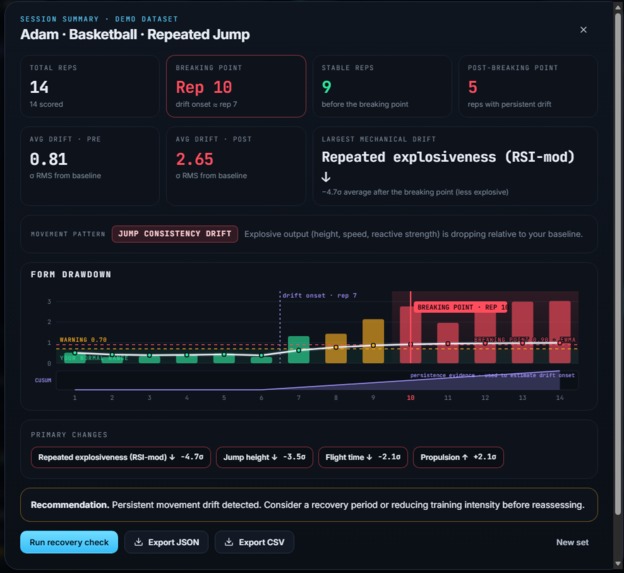Click the Largest Mechanical Drift down arrow
The image size is (624, 573).
pos(326,177)
